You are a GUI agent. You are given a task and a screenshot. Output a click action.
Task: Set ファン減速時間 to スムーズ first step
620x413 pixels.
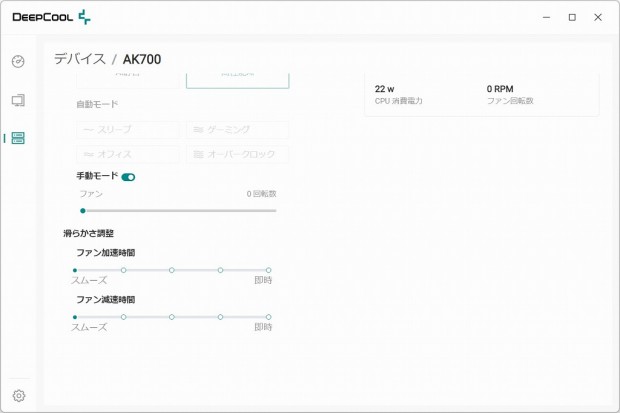click(x=75, y=317)
